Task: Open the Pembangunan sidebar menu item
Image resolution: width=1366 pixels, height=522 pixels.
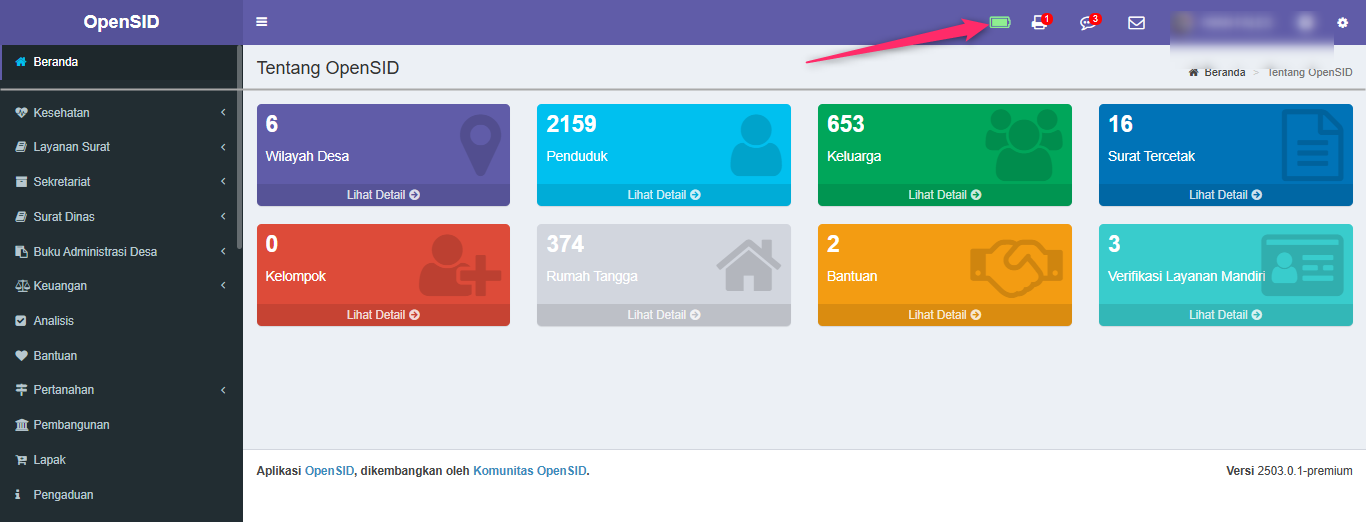Action: coord(120,425)
